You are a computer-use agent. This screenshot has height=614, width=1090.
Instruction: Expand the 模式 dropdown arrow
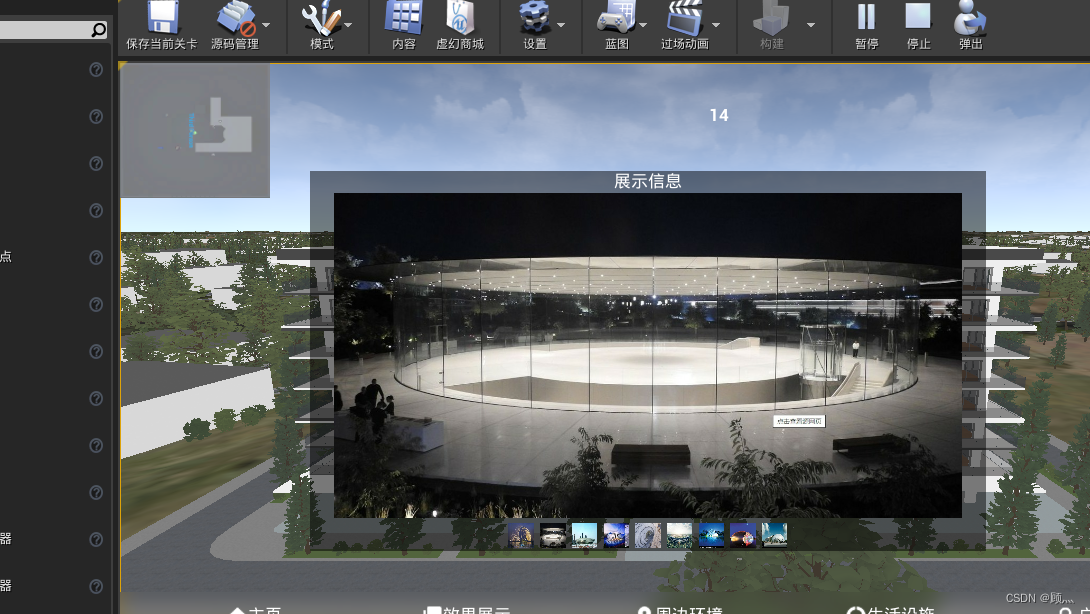click(x=348, y=25)
